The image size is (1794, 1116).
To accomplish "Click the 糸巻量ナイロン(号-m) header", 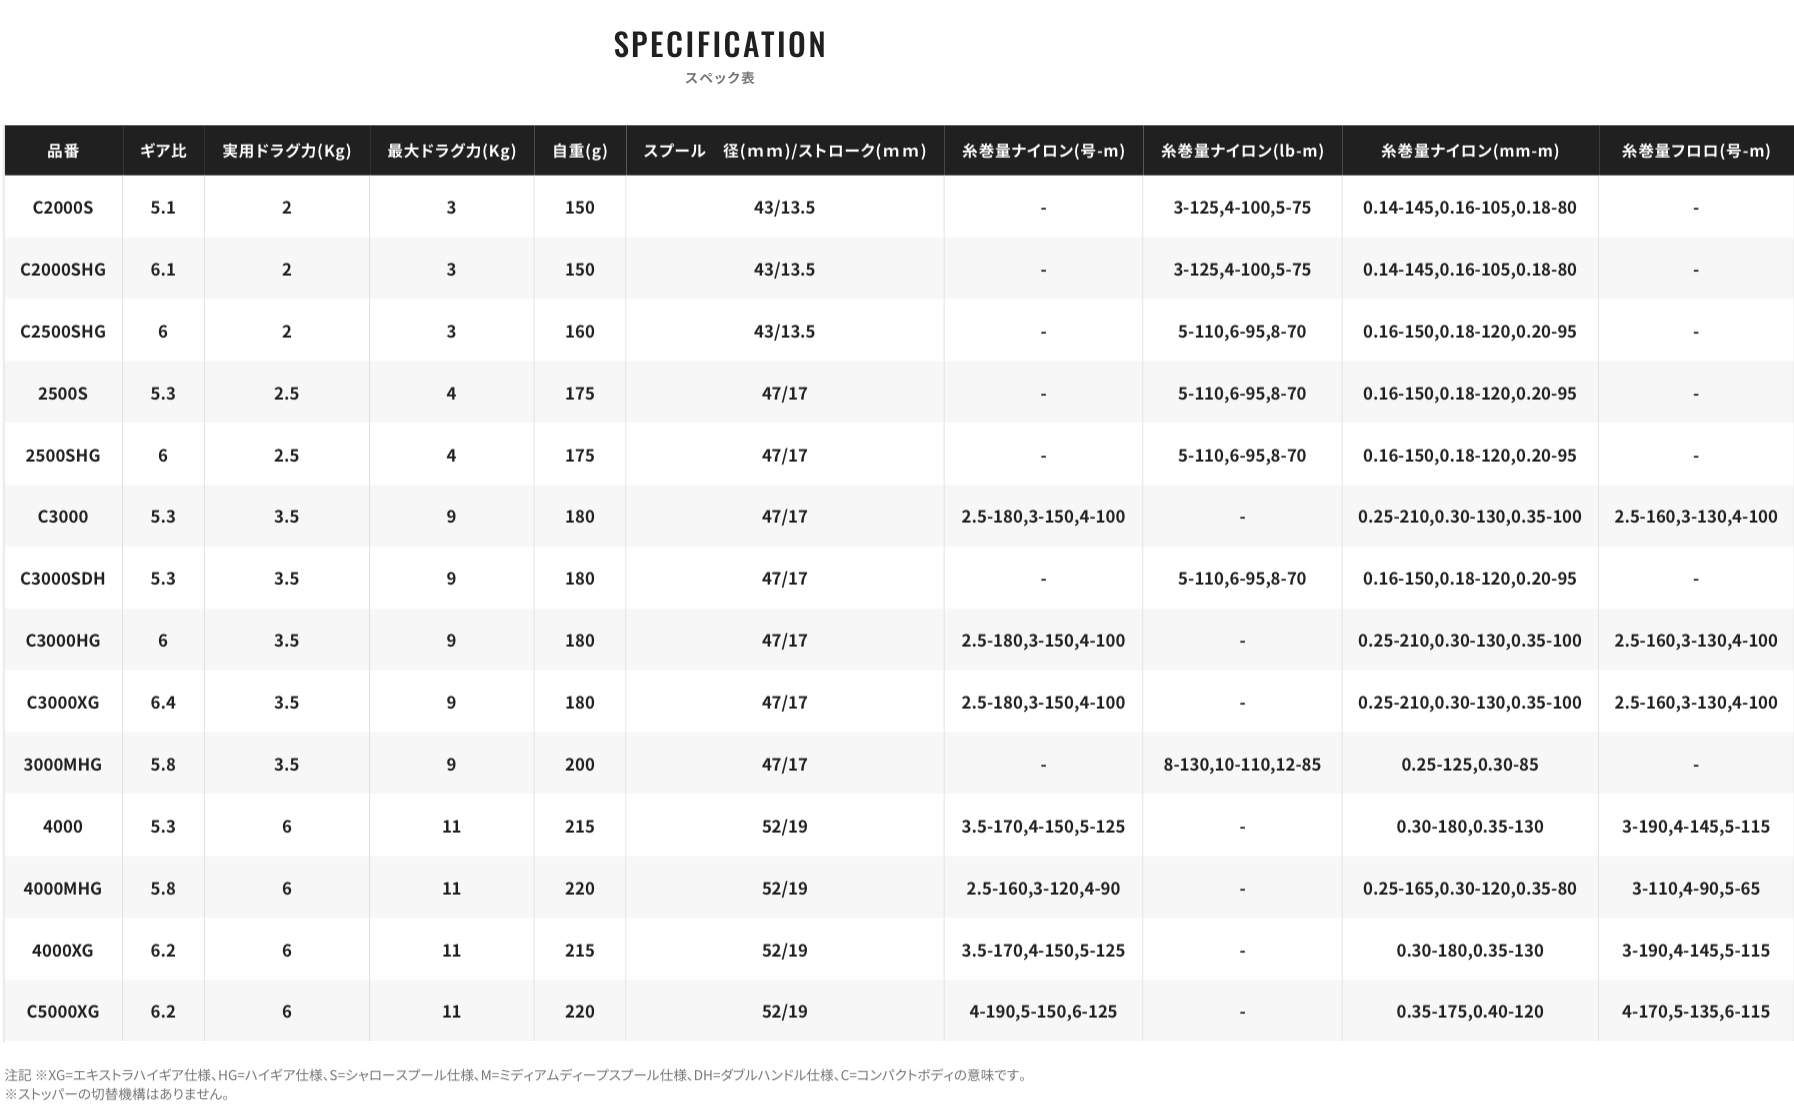I will [x=1043, y=151].
